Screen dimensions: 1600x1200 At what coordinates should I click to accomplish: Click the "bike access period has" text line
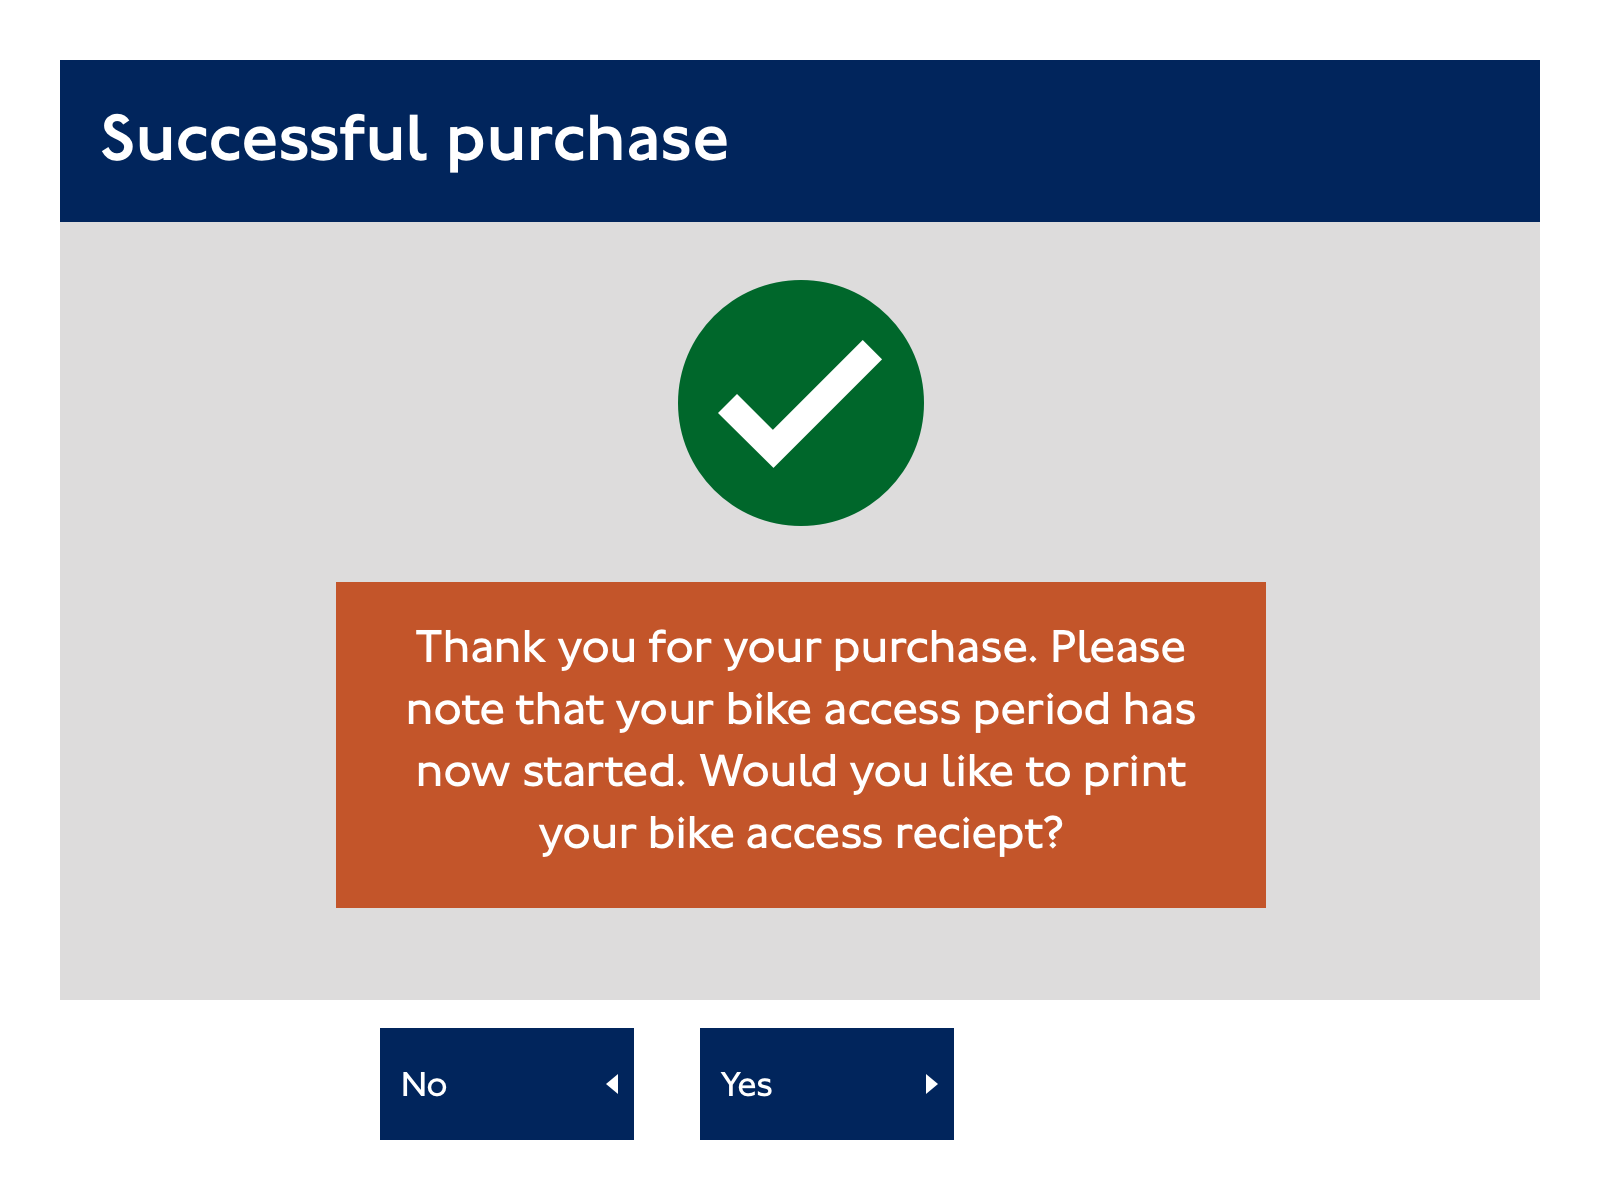961,709
